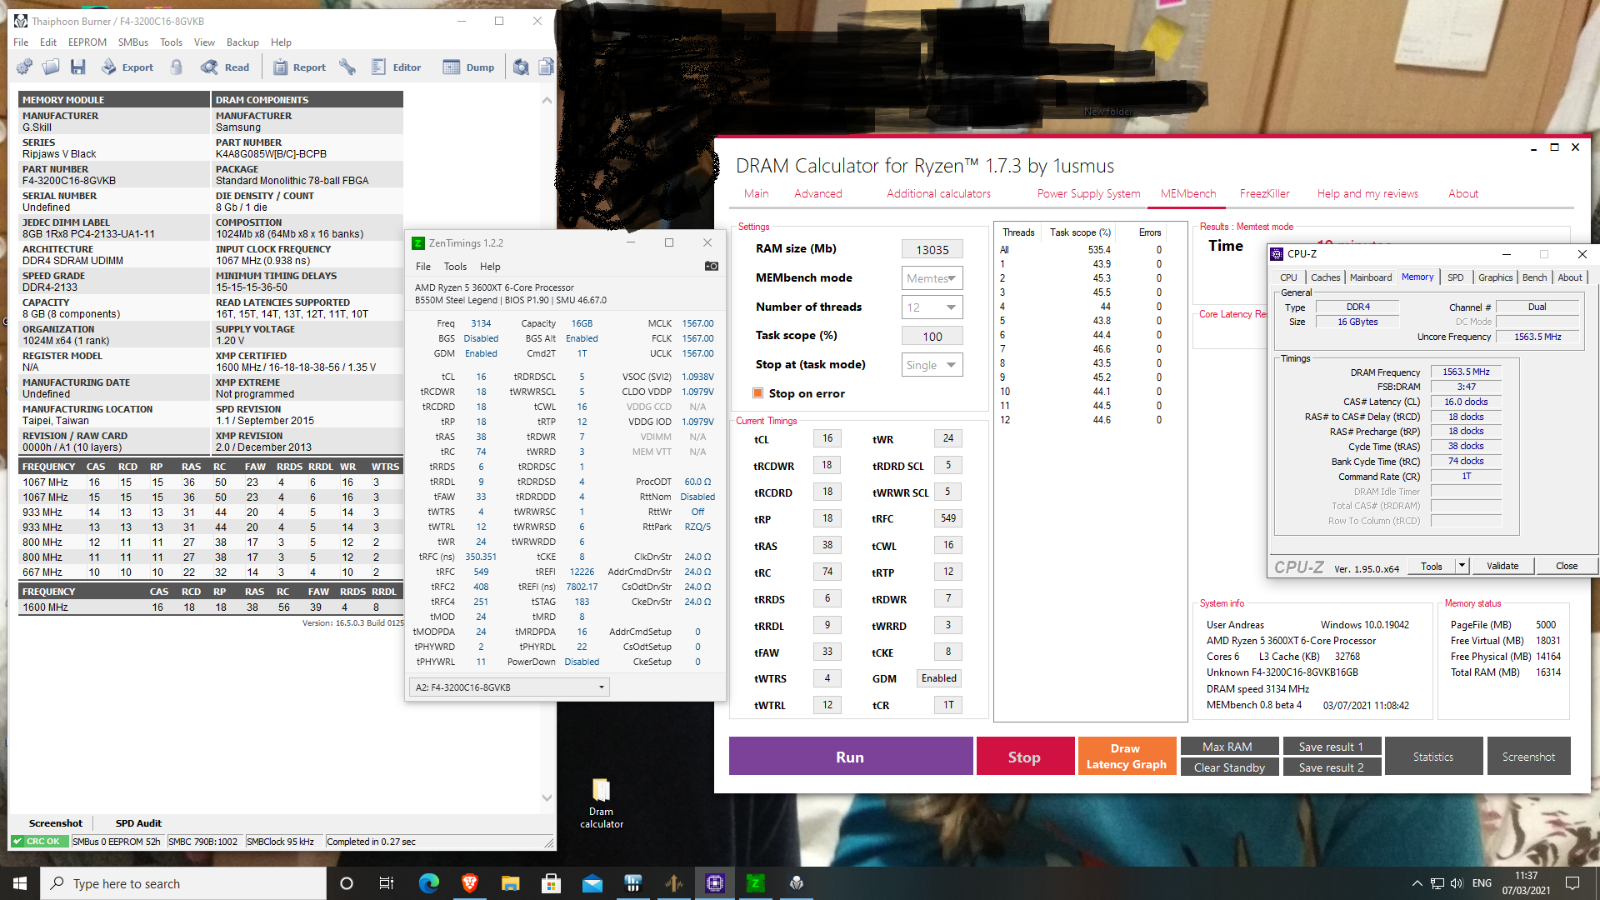Viewport: 1600px width, 900px height.
Task: Open Stop at task mode dropdown
Action: pyautogui.click(x=932, y=365)
